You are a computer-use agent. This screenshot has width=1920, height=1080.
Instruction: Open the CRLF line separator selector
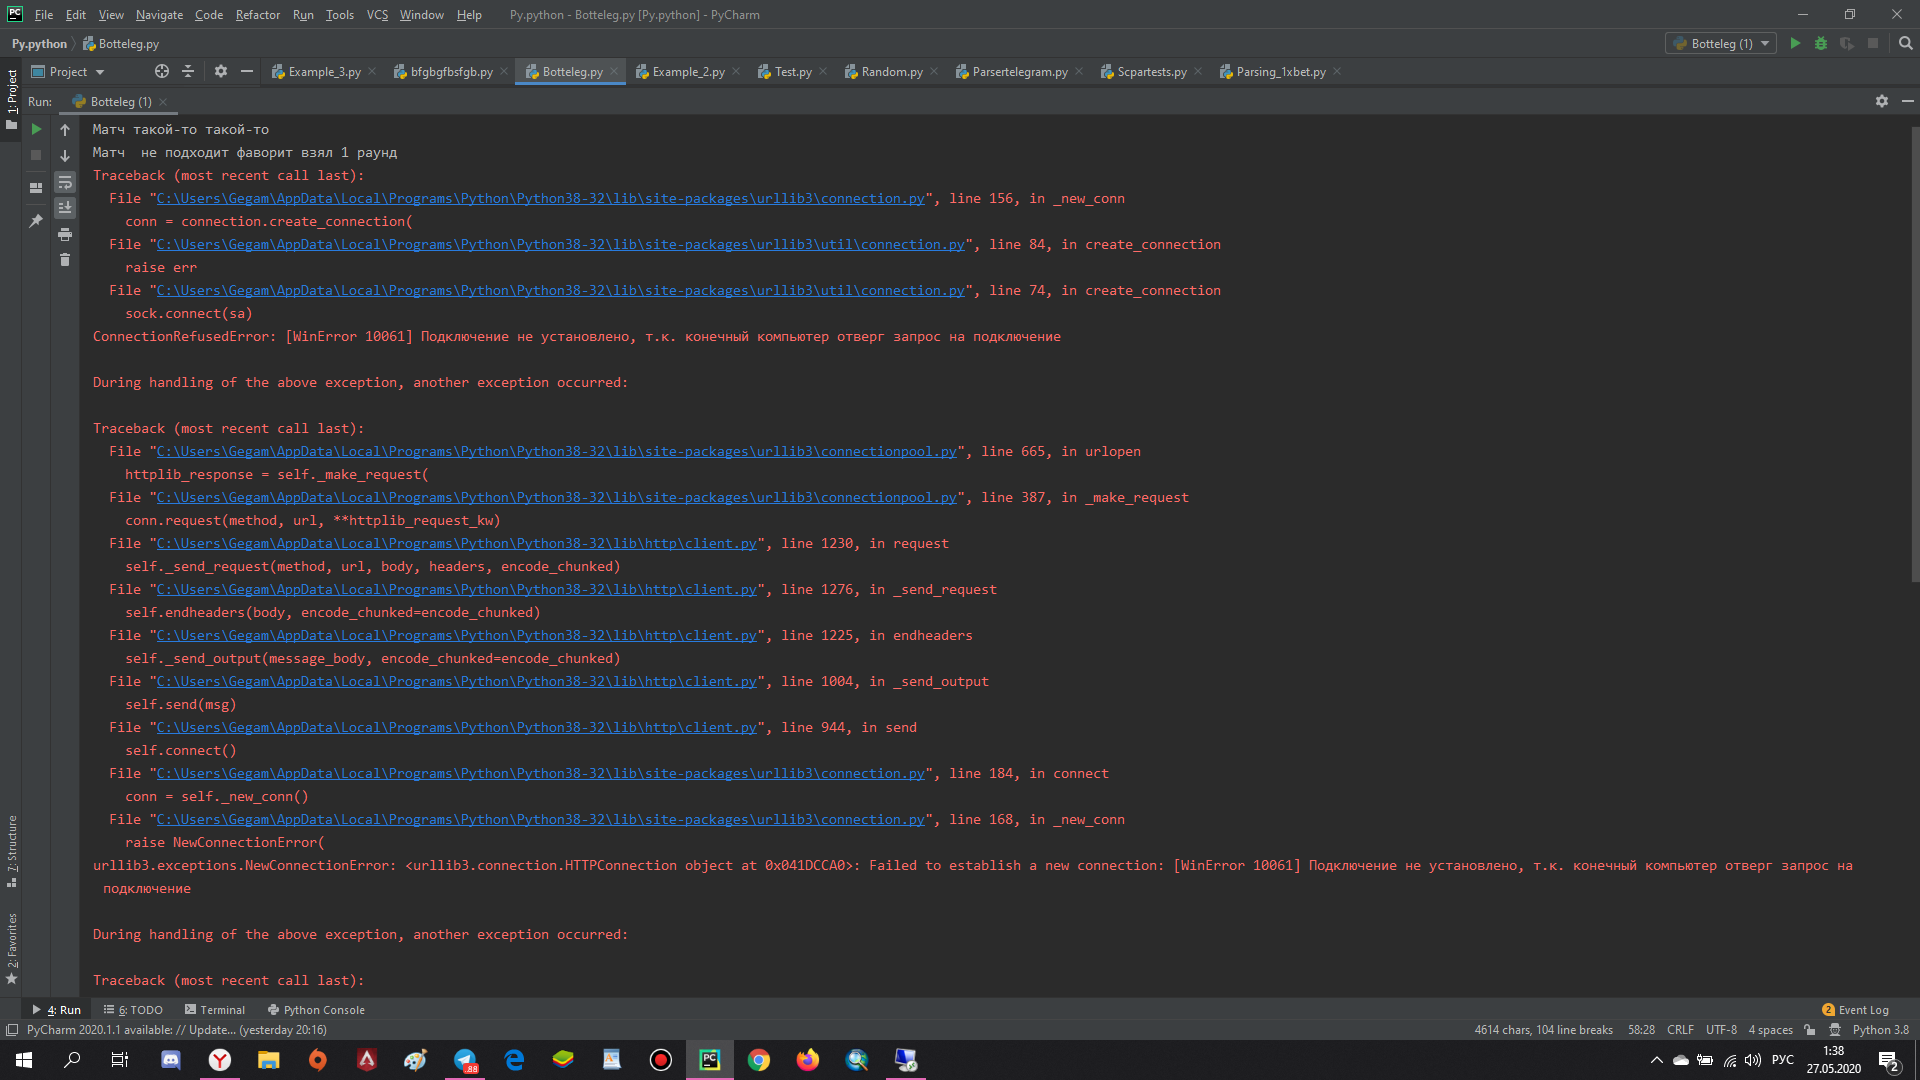coord(1680,1030)
